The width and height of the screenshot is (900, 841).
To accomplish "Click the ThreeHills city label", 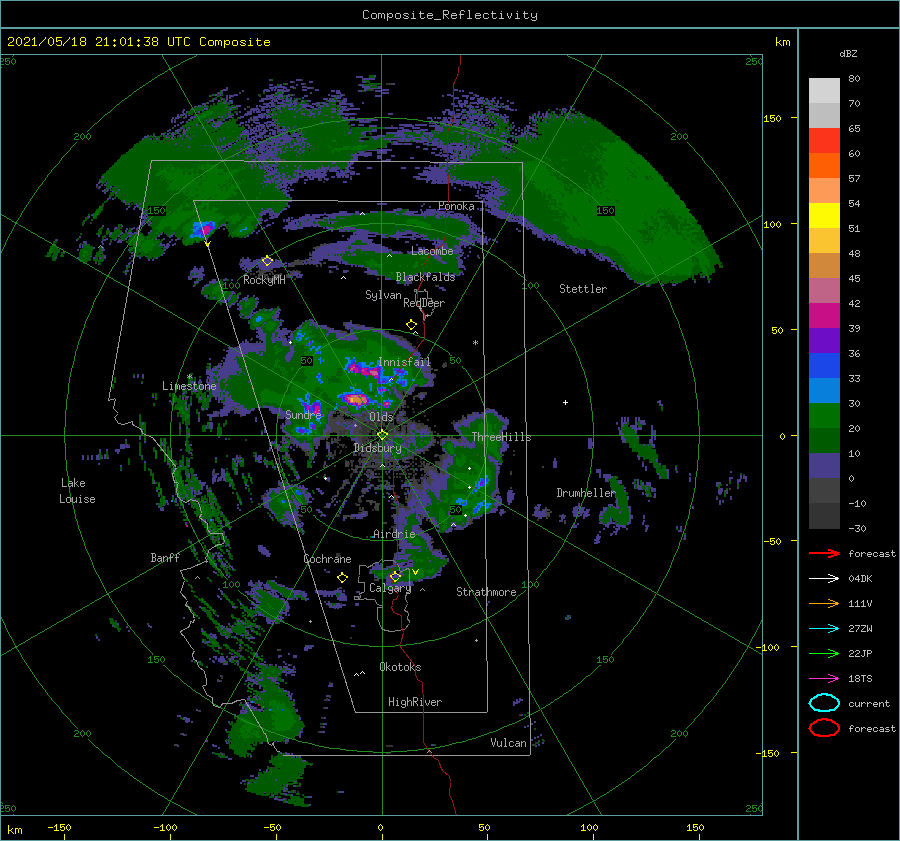I will pyautogui.click(x=502, y=437).
